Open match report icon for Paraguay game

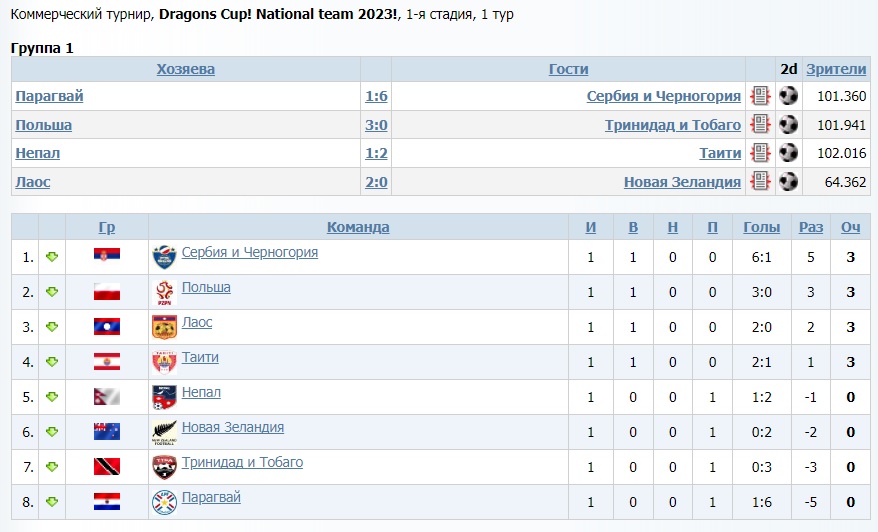pyautogui.click(x=760, y=96)
